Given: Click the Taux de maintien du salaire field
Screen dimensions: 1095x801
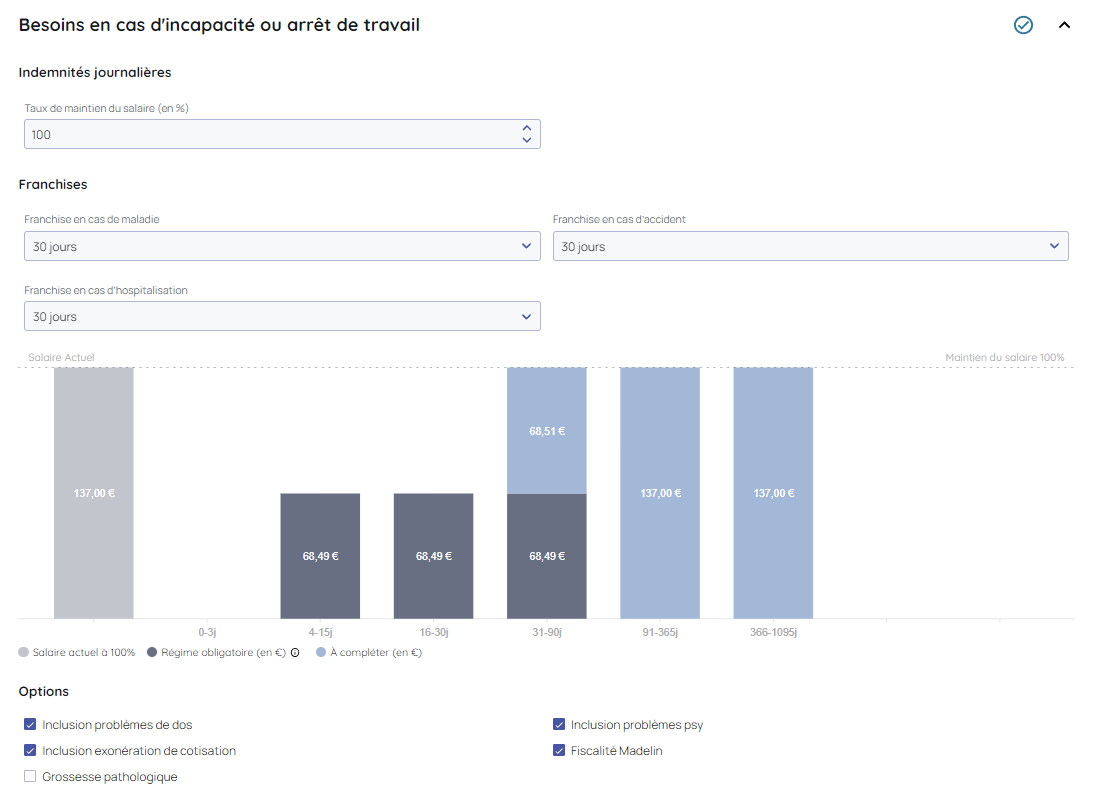Looking at the screenshot, I should pyautogui.click(x=270, y=134).
